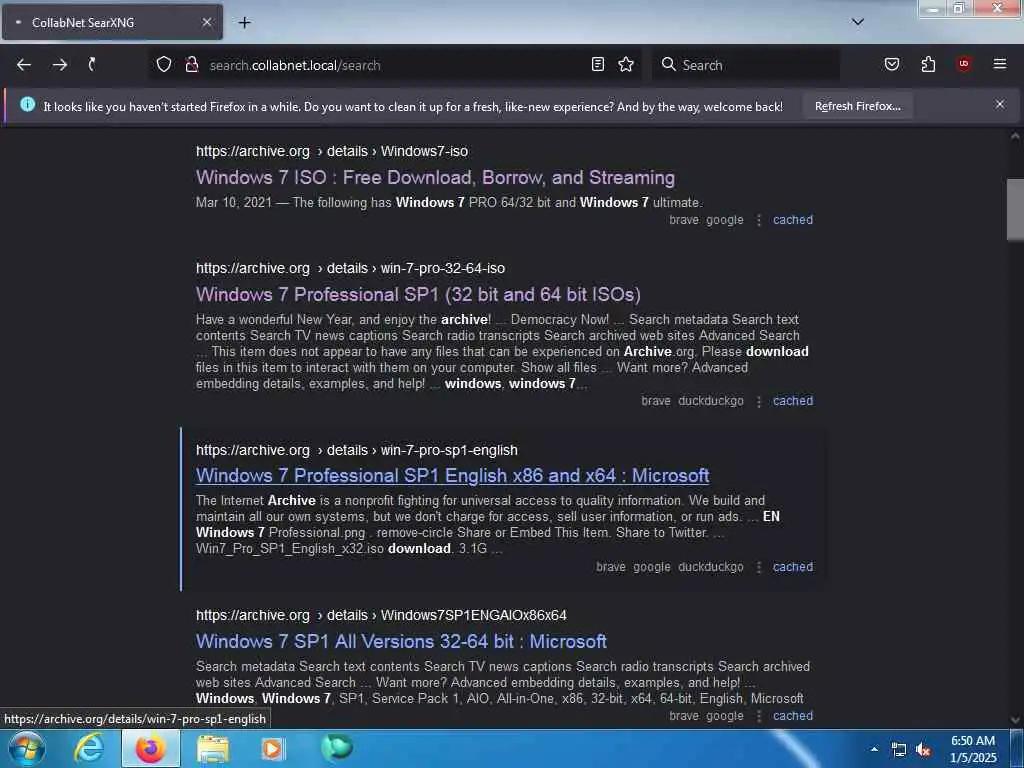Open Windows 7 Professional SP1 ISOs result
Image resolution: width=1024 pixels, height=768 pixels.
coord(418,295)
